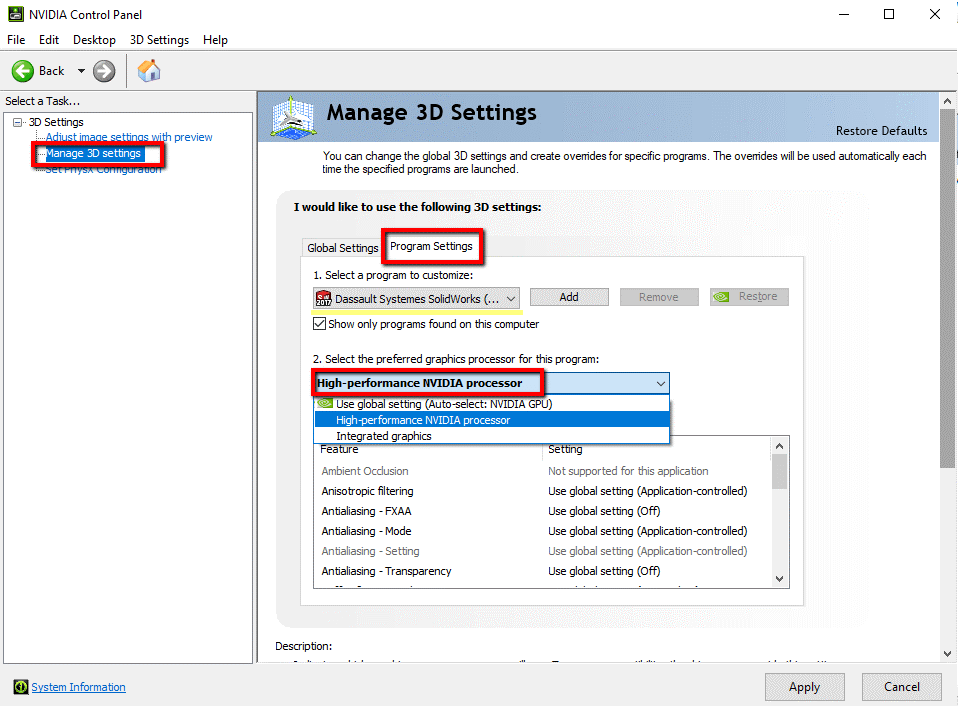Image resolution: width=958 pixels, height=706 pixels.
Task: Collapse the 3D Settings tree node
Action: click(17, 122)
